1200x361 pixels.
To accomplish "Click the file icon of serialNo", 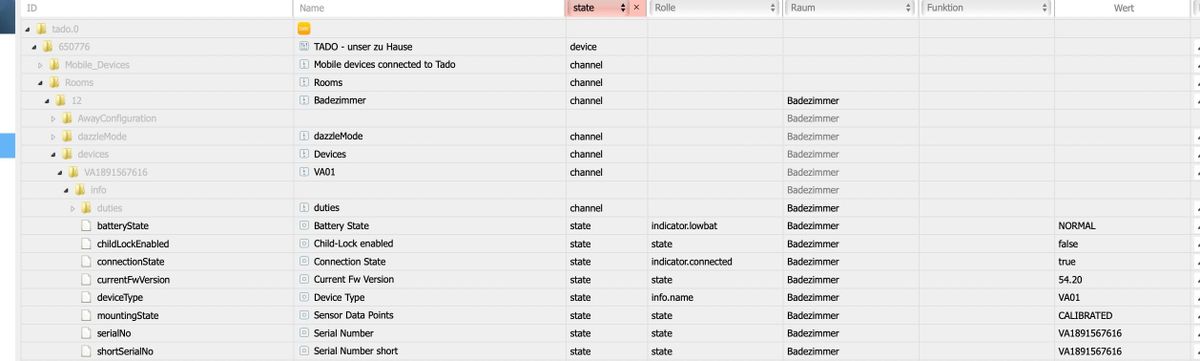I will pos(87,334).
